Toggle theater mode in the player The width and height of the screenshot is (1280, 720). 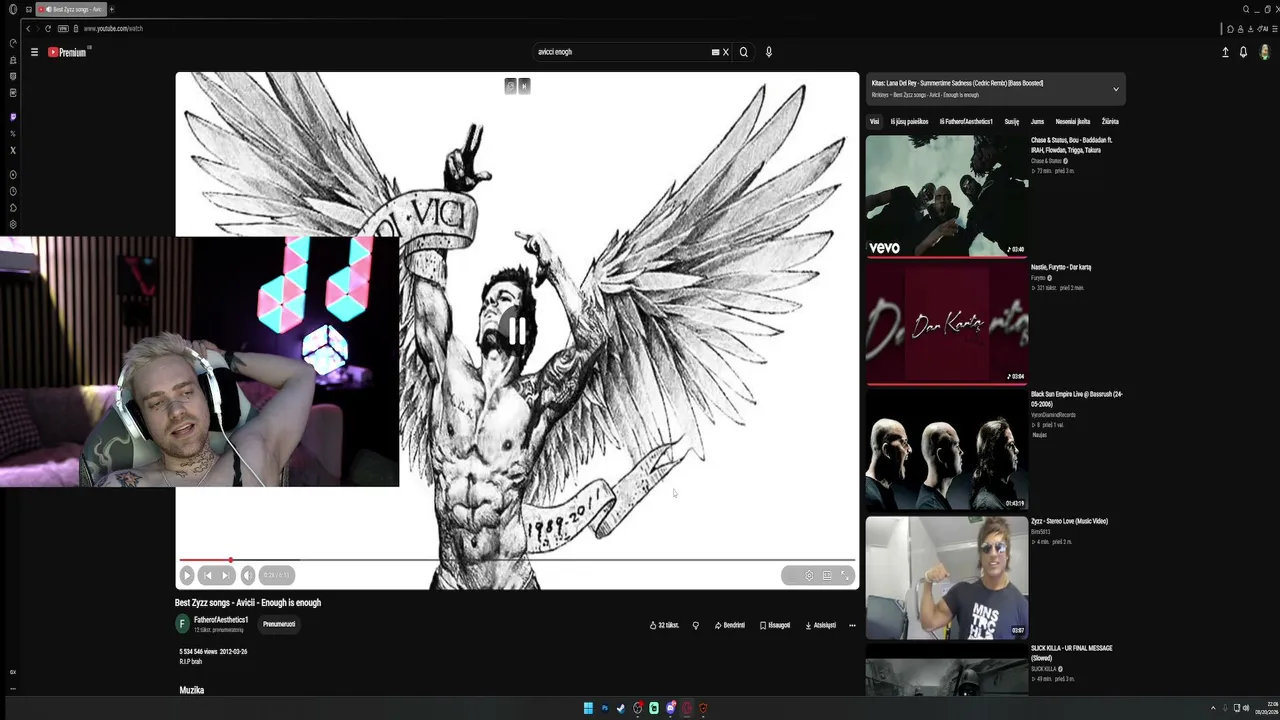tap(827, 575)
